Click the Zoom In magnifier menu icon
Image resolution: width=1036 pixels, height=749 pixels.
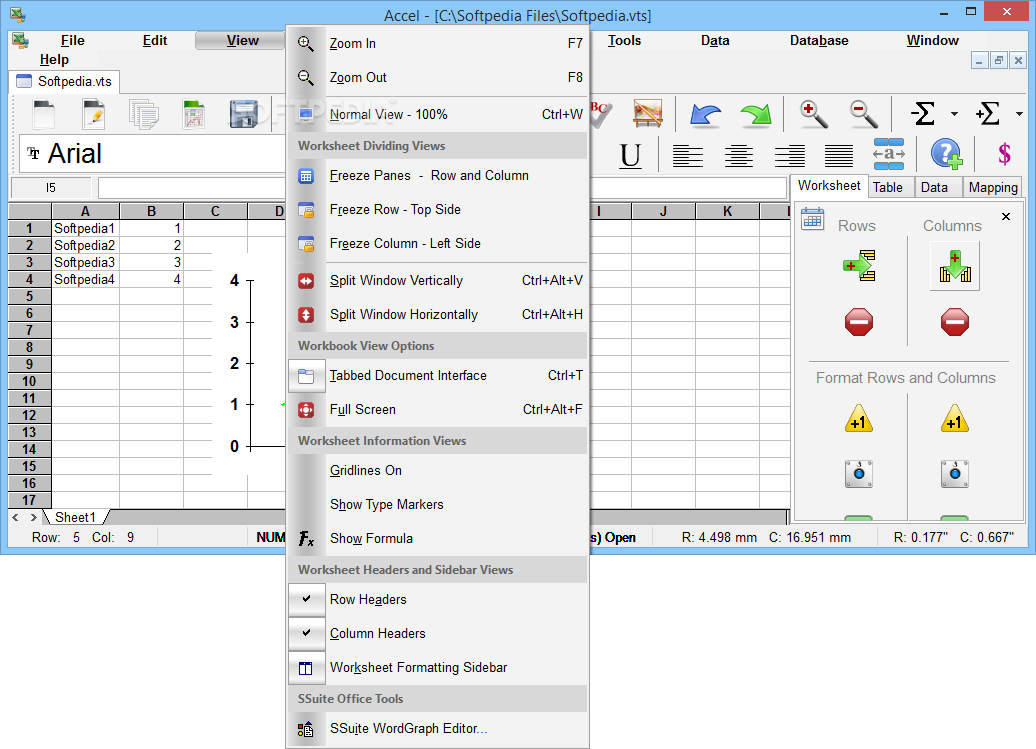[x=305, y=43]
